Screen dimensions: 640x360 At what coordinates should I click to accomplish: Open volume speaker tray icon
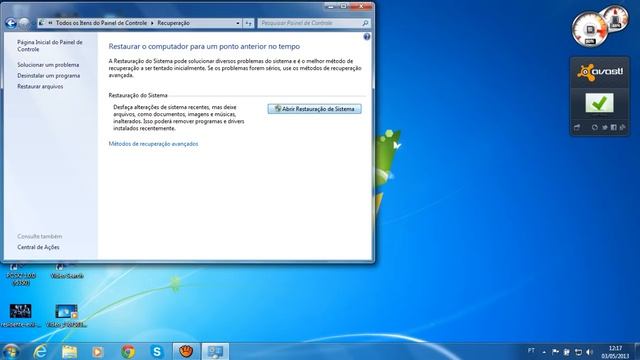tap(589, 352)
